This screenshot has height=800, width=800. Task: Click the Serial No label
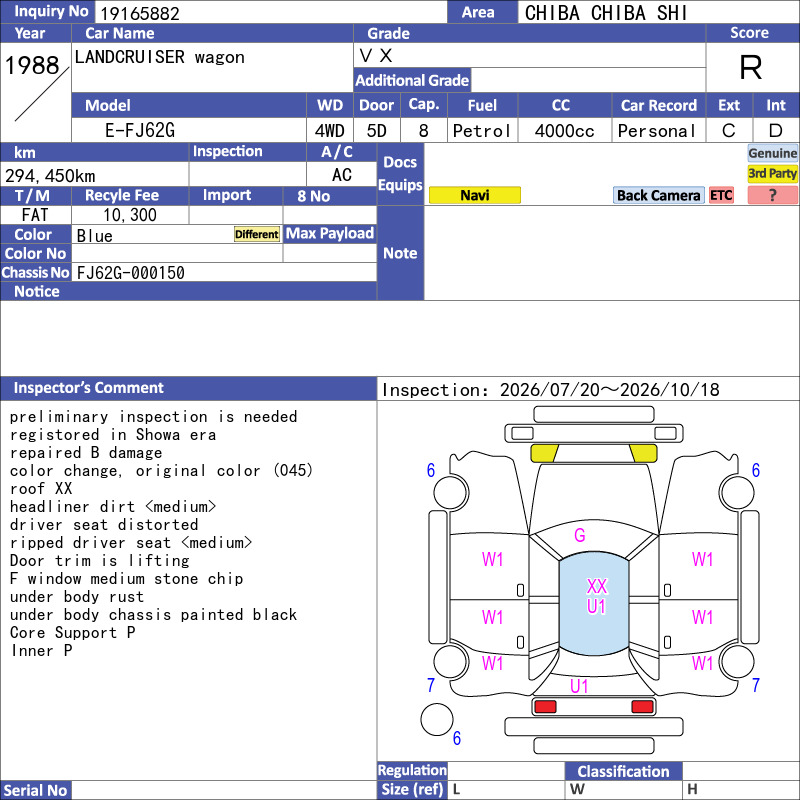point(36,790)
